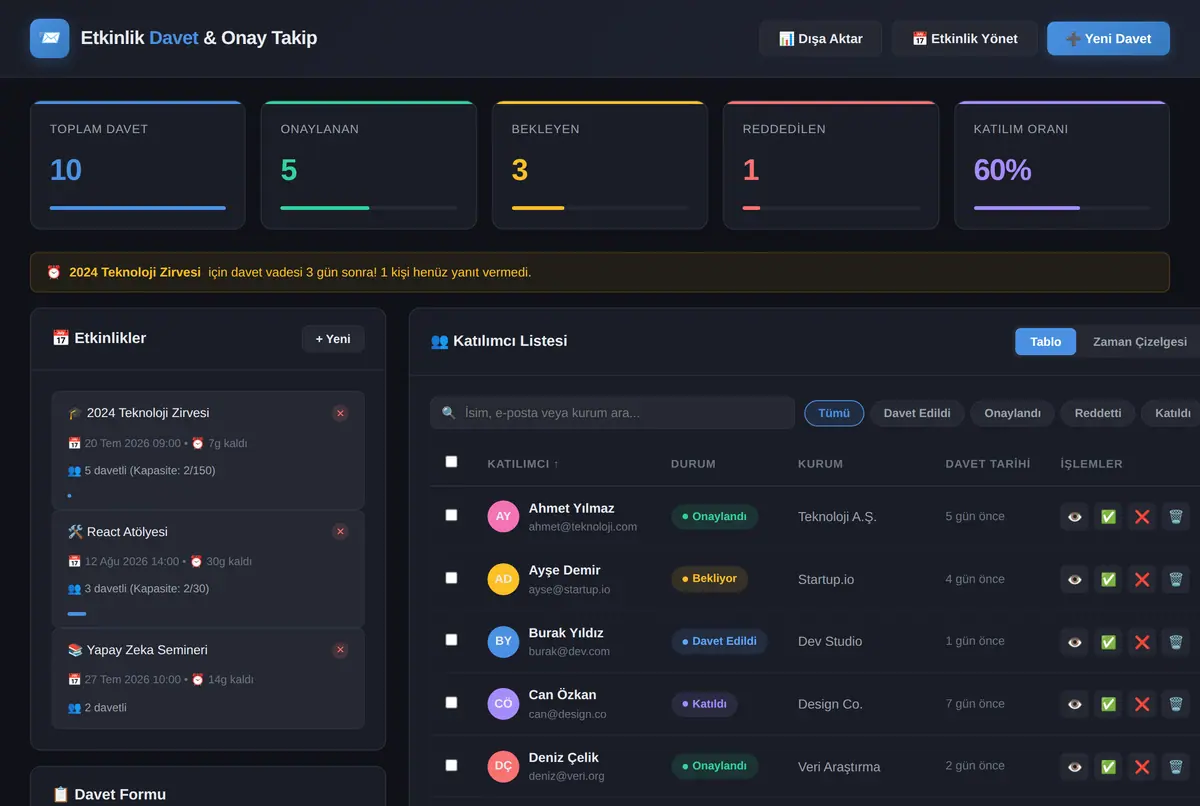Check the box for Ayşe Demir
Viewport: 1200px width, 806px height.
pos(451,578)
